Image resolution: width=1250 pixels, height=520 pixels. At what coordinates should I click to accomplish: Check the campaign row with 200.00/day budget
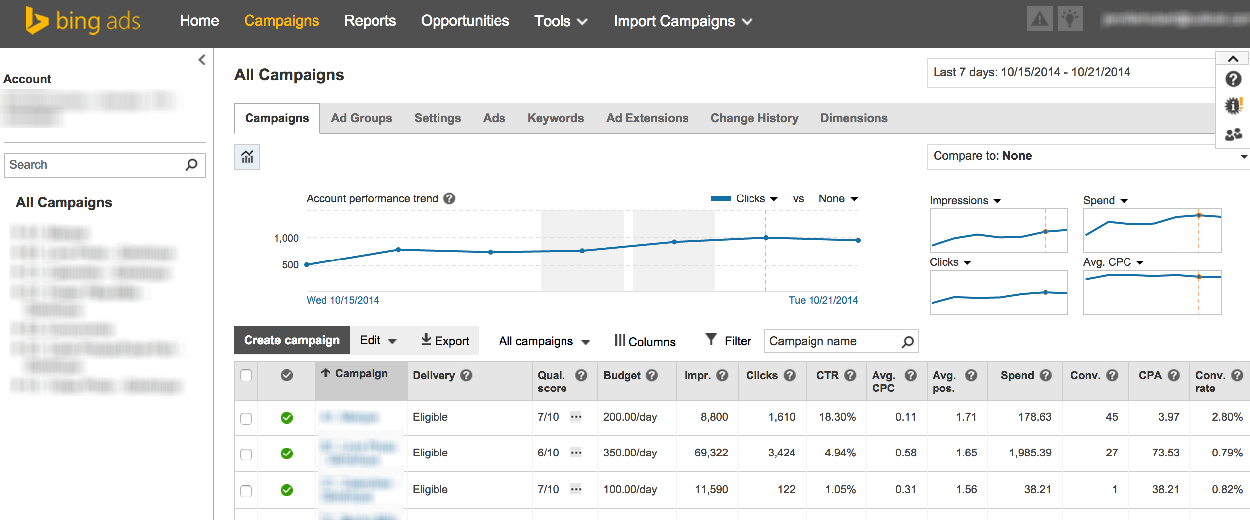pyautogui.click(x=246, y=418)
